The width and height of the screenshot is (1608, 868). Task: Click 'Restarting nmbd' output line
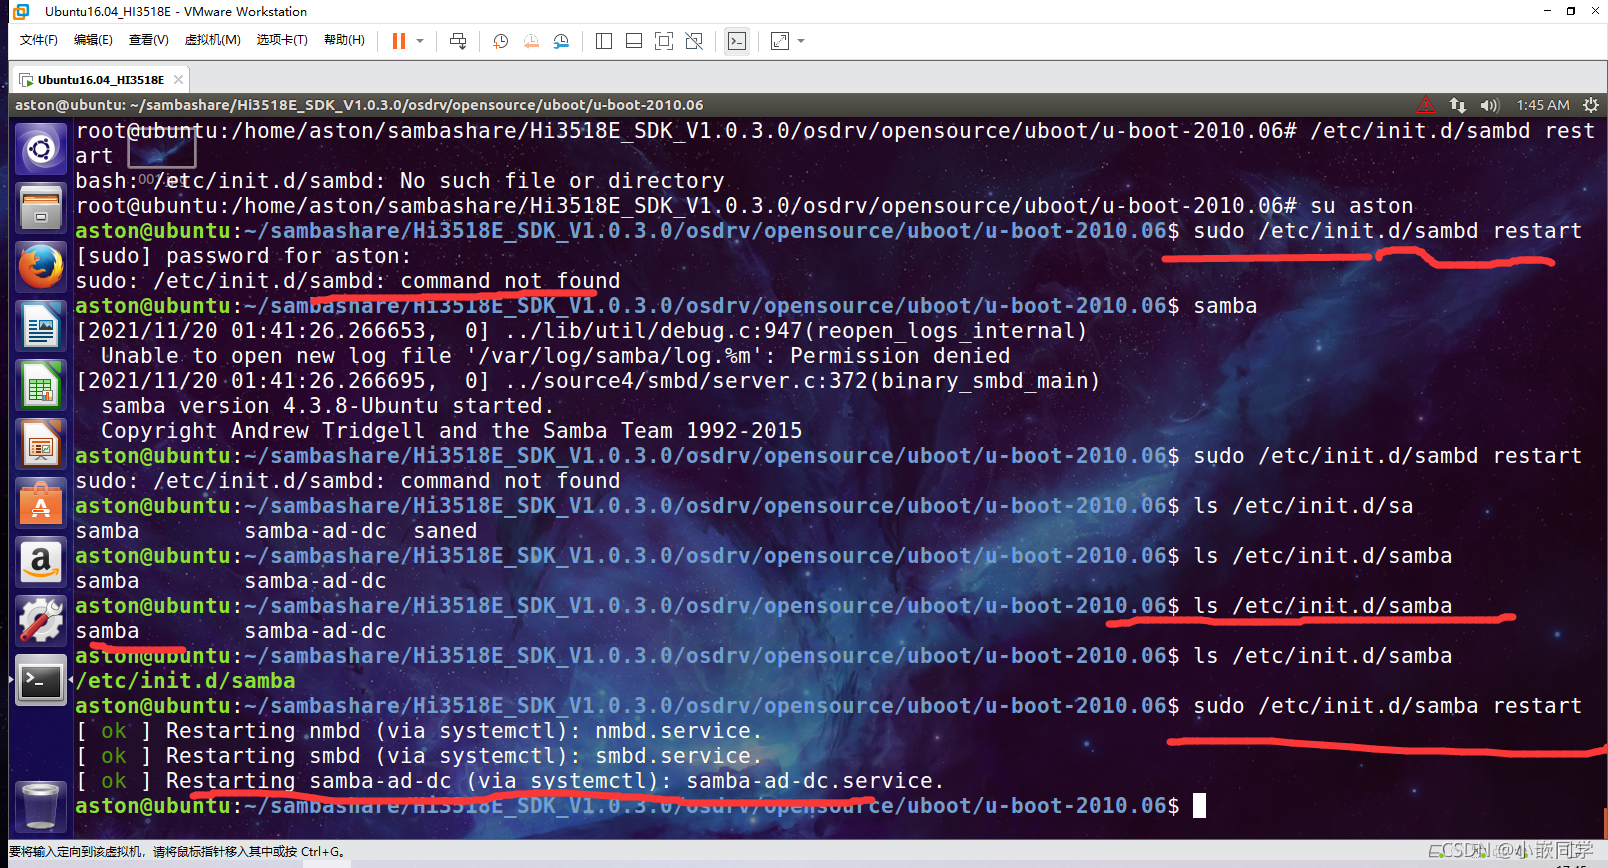pyautogui.click(x=420, y=731)
